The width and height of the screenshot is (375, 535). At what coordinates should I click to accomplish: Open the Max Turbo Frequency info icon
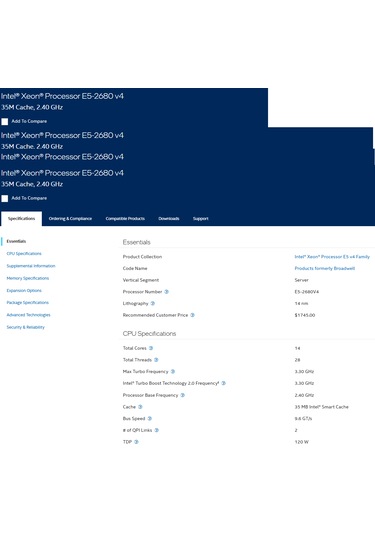173,371
